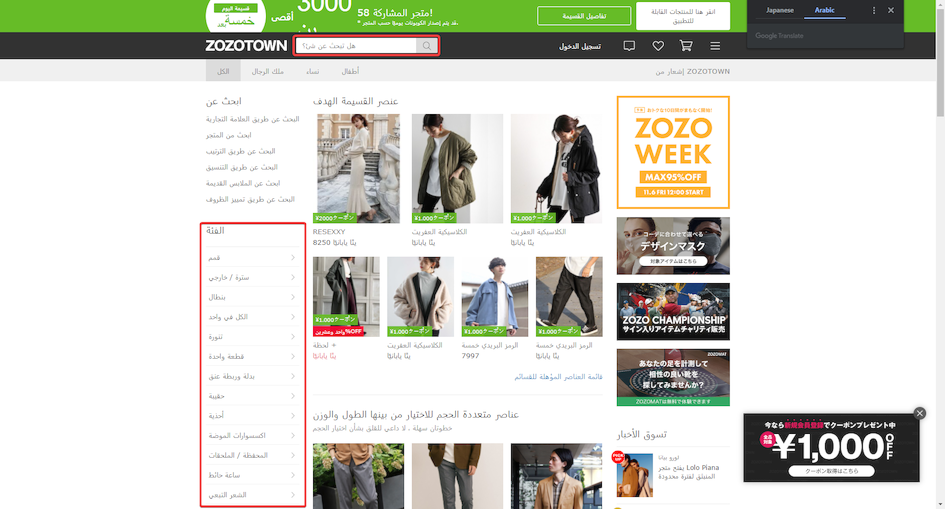This screenshot has height=509, width=945.
Task: Open the message notifications speech-bubble icon
Action: 629,46
